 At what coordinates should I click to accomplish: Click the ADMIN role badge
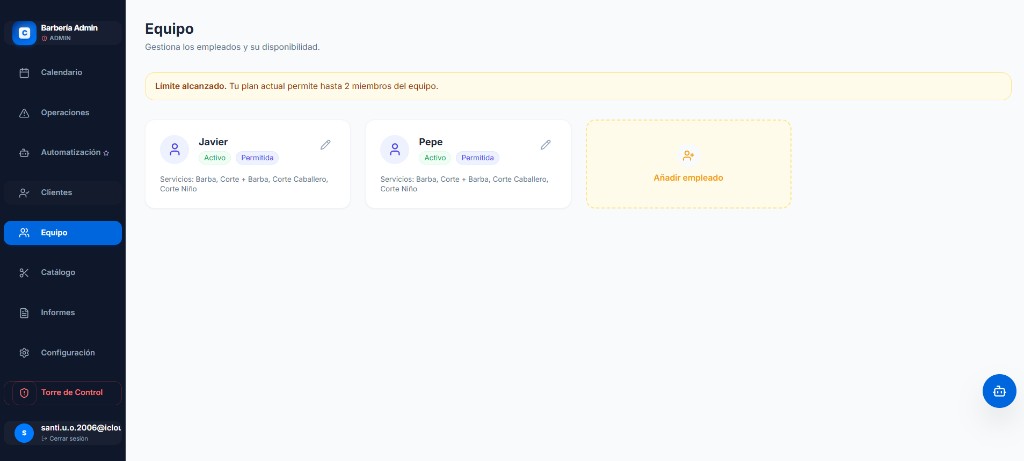point(56,39)
